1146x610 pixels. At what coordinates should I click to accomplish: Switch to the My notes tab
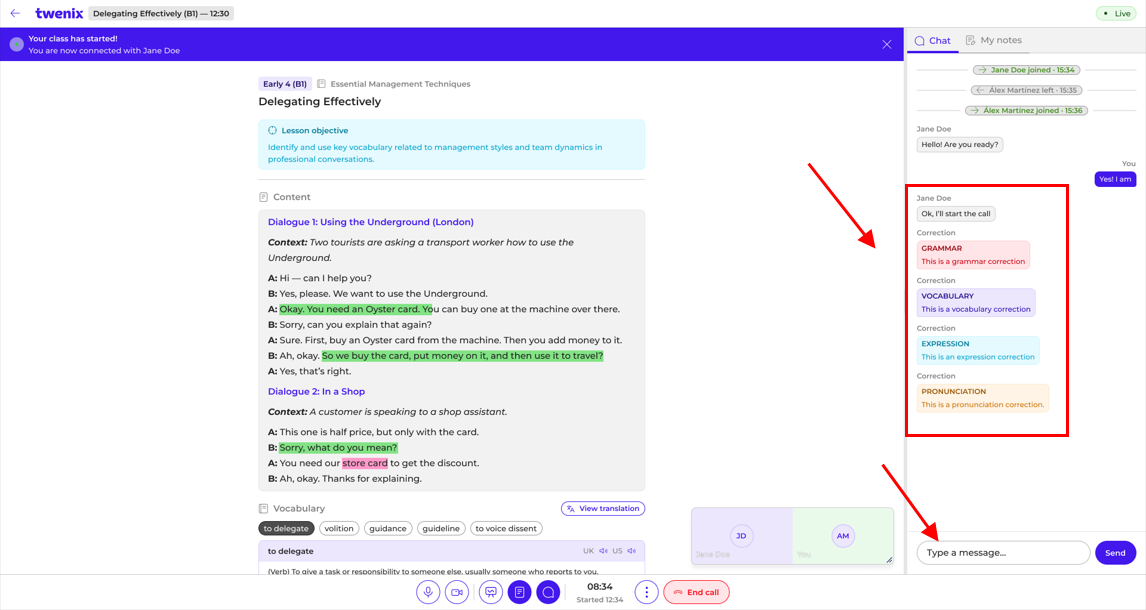[x=994, y=40]
